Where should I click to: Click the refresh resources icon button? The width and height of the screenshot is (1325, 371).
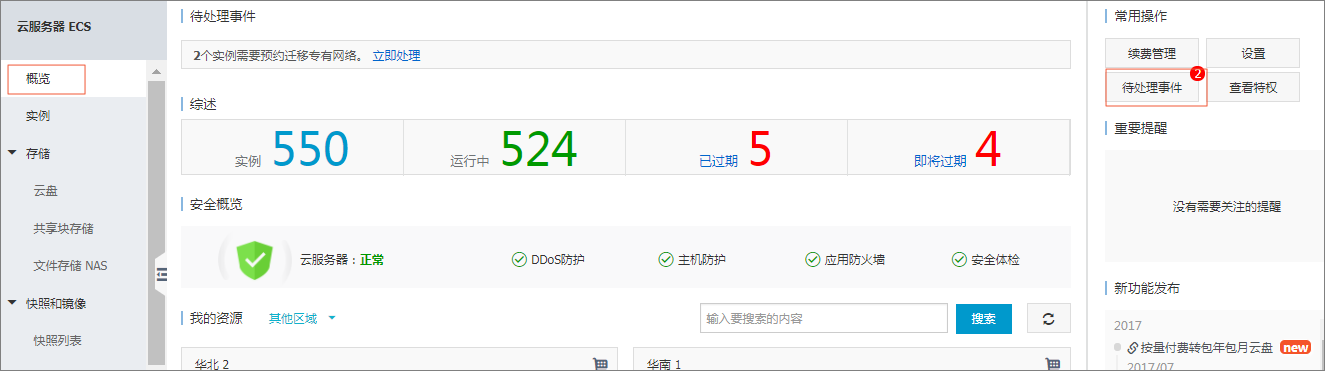tap(1049, 318)
